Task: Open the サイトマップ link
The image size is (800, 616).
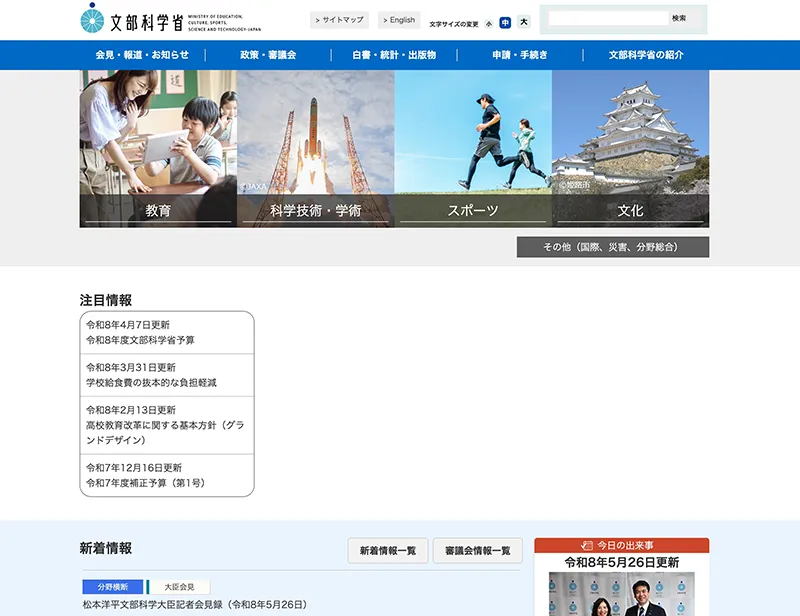Action: pos(339,20)
